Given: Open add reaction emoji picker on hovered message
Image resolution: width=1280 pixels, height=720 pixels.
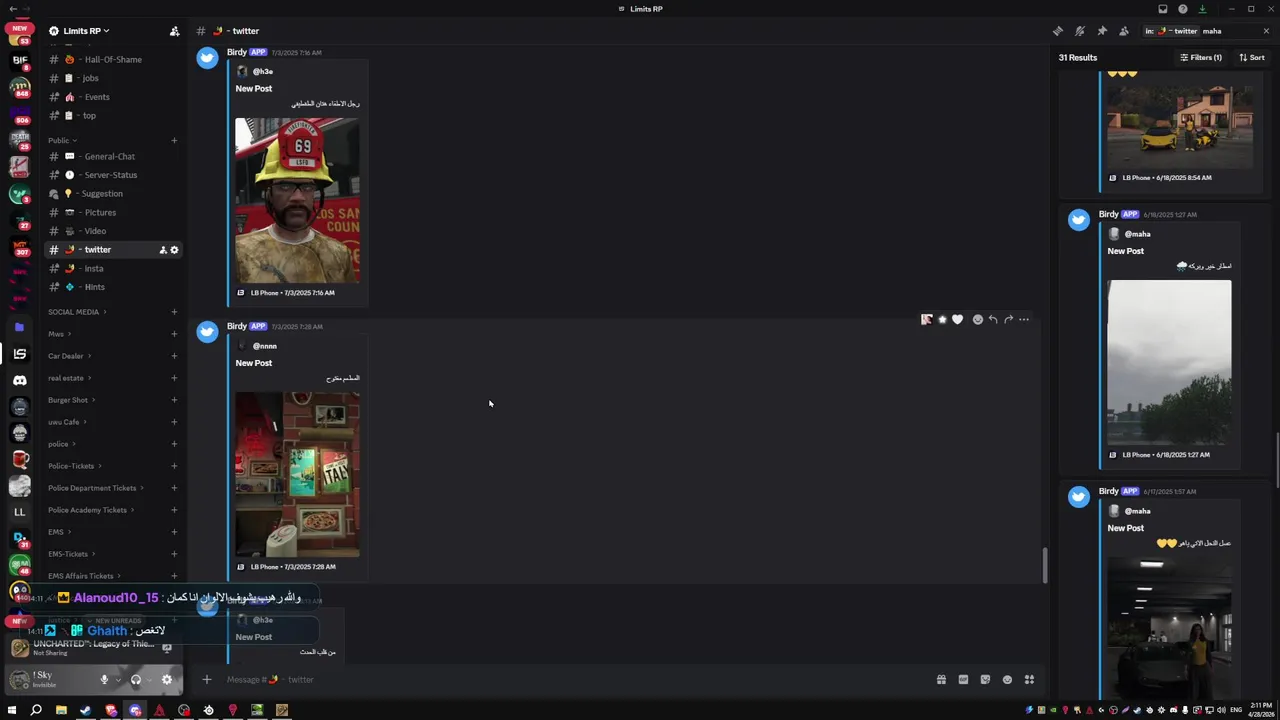Looking at the screenshot, I should [978, 320].
